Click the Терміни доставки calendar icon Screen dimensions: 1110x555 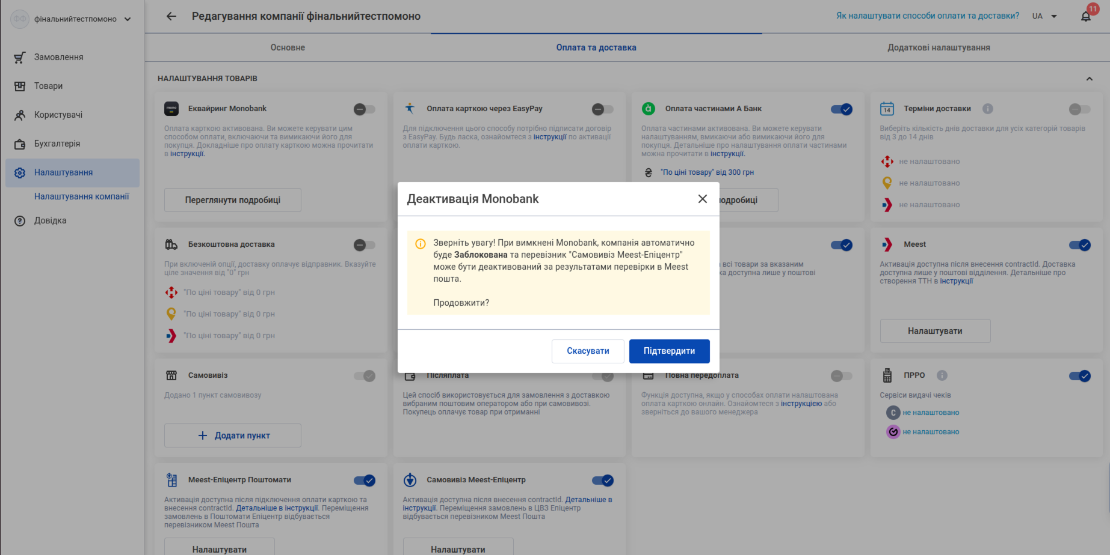click(x=886, y=109)
